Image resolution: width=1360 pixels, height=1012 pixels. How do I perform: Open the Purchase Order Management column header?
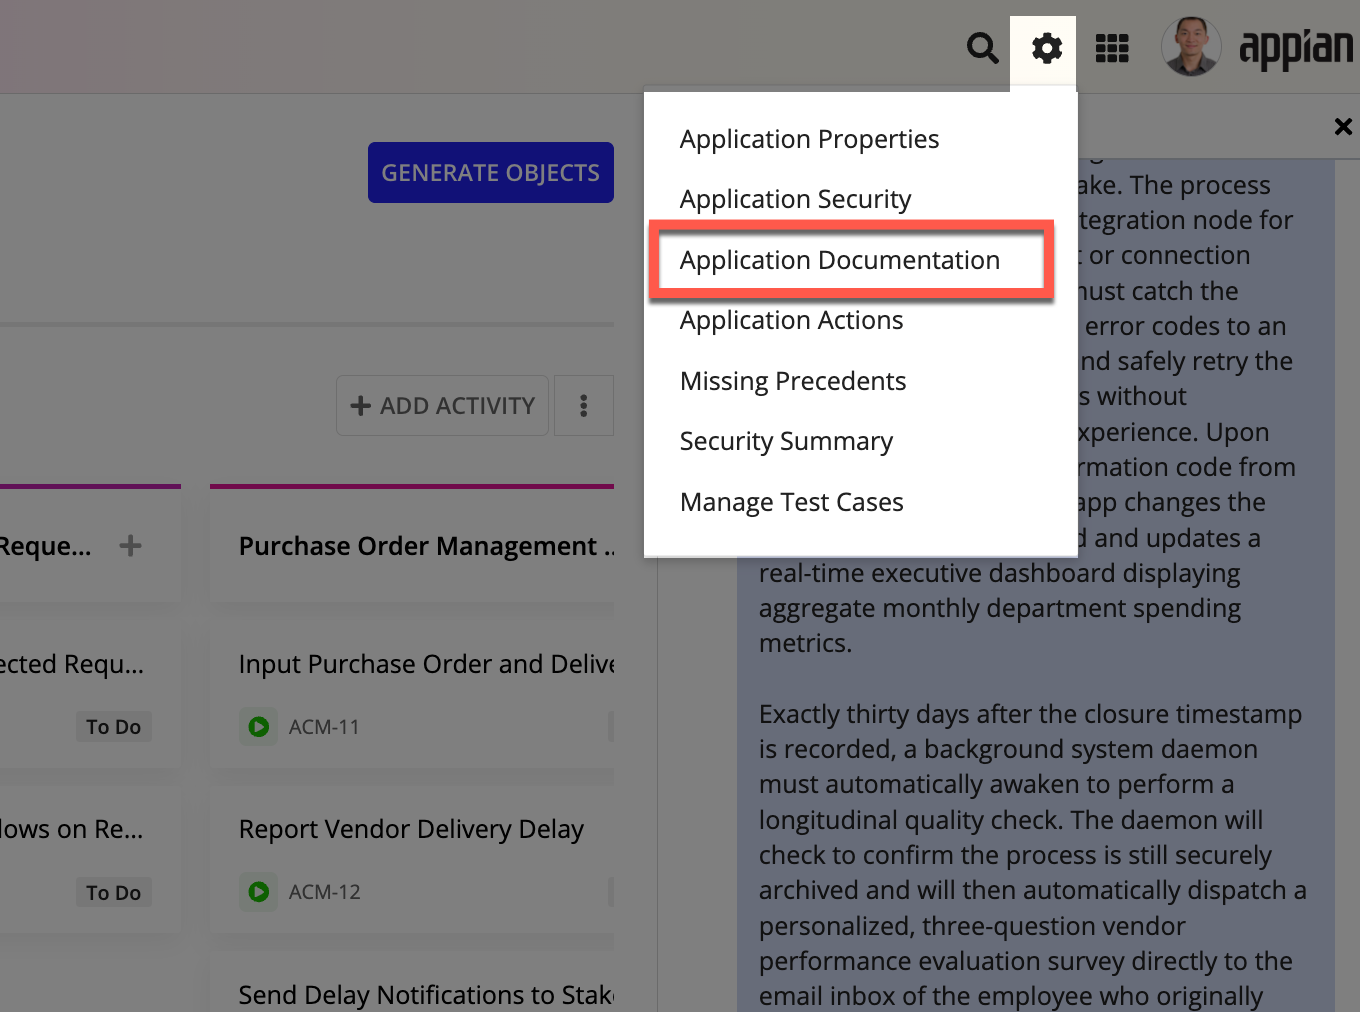click(x=427, y=546)
